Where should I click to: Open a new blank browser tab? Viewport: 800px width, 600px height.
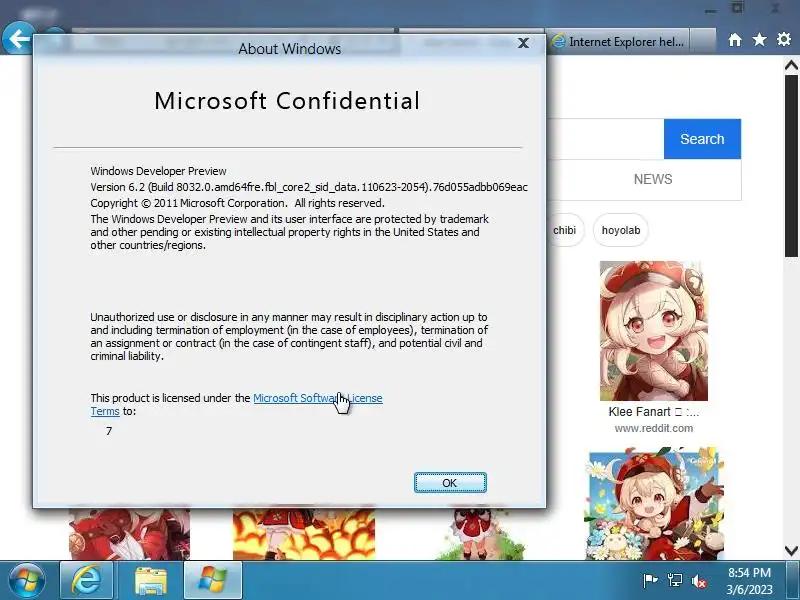pos(703,41)
